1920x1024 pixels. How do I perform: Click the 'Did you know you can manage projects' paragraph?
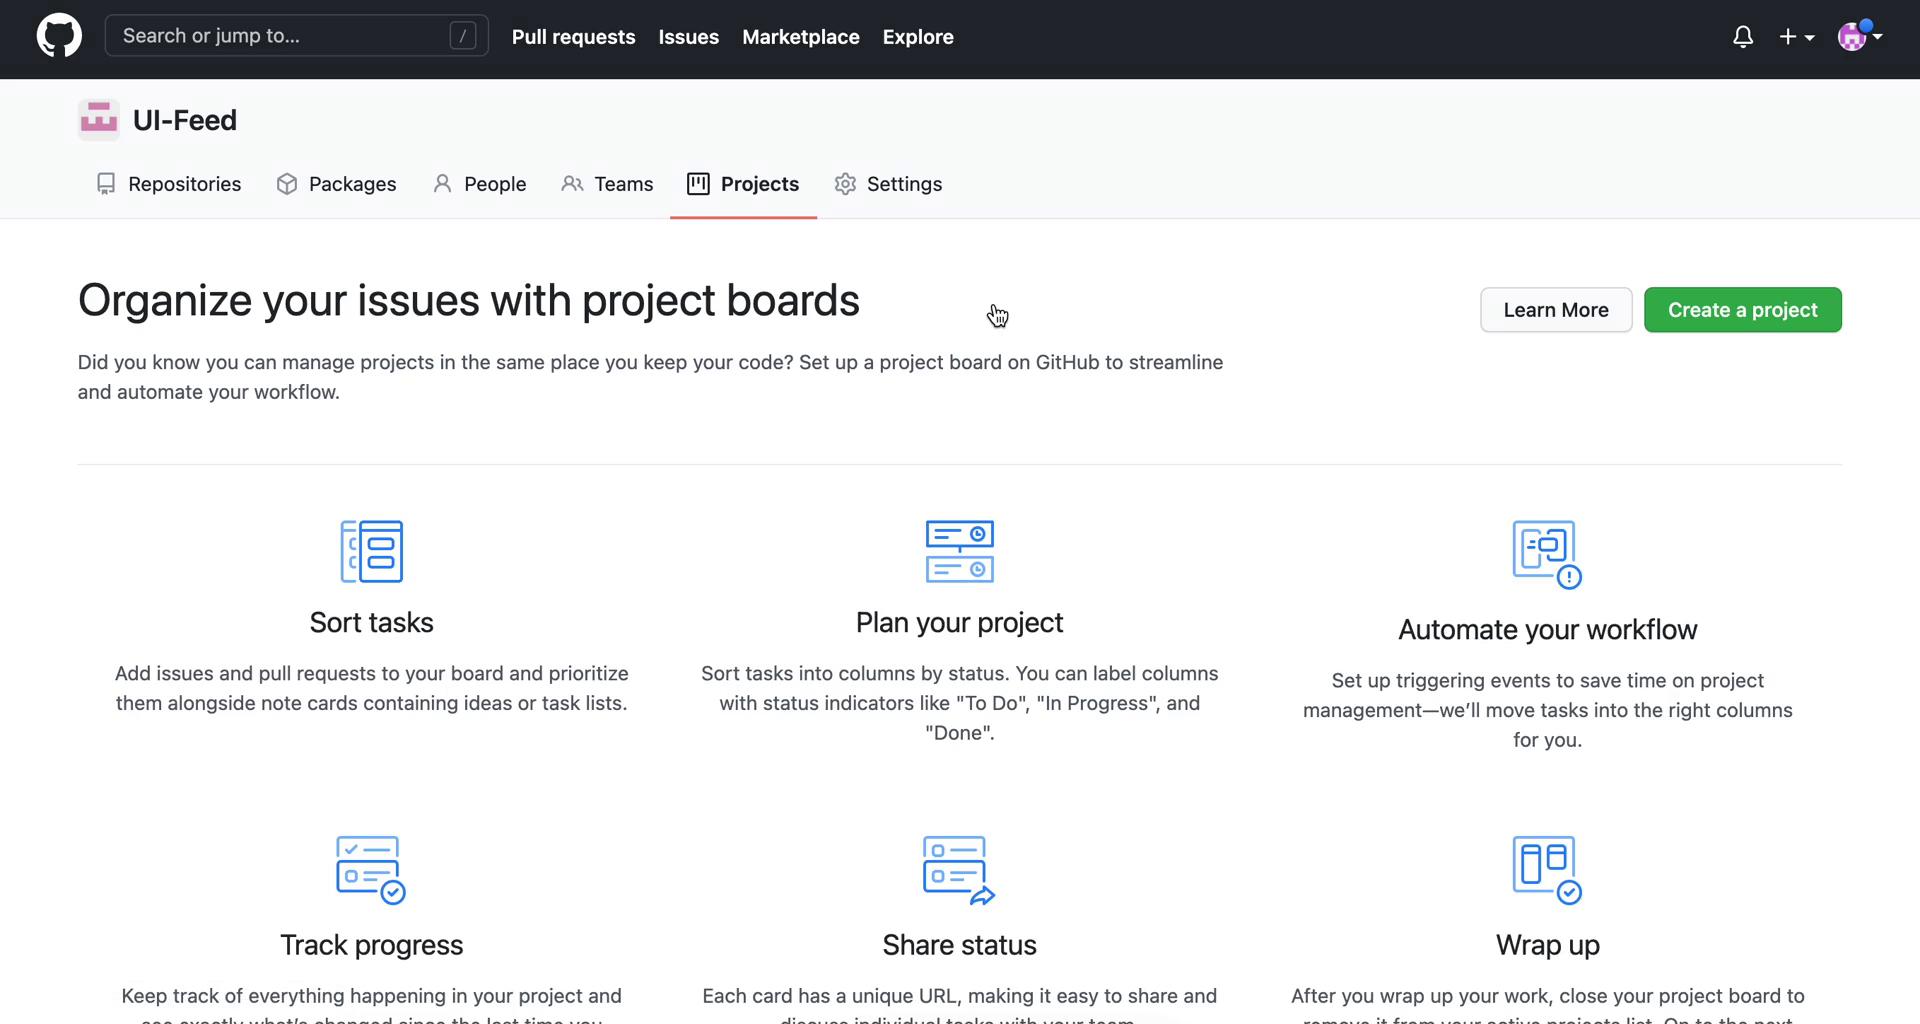(651, 377)
